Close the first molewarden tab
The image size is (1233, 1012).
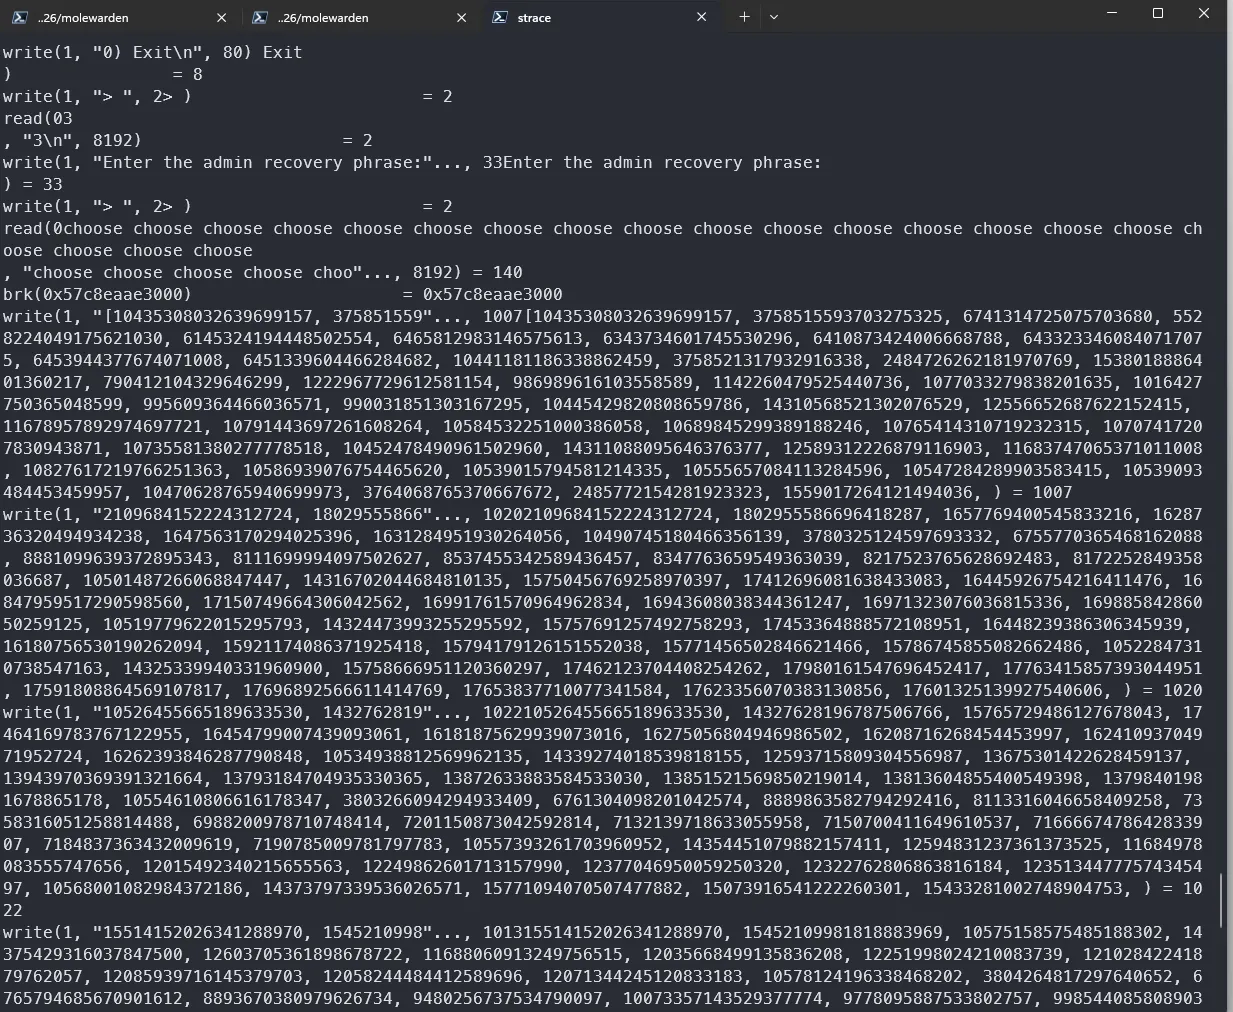222,17
